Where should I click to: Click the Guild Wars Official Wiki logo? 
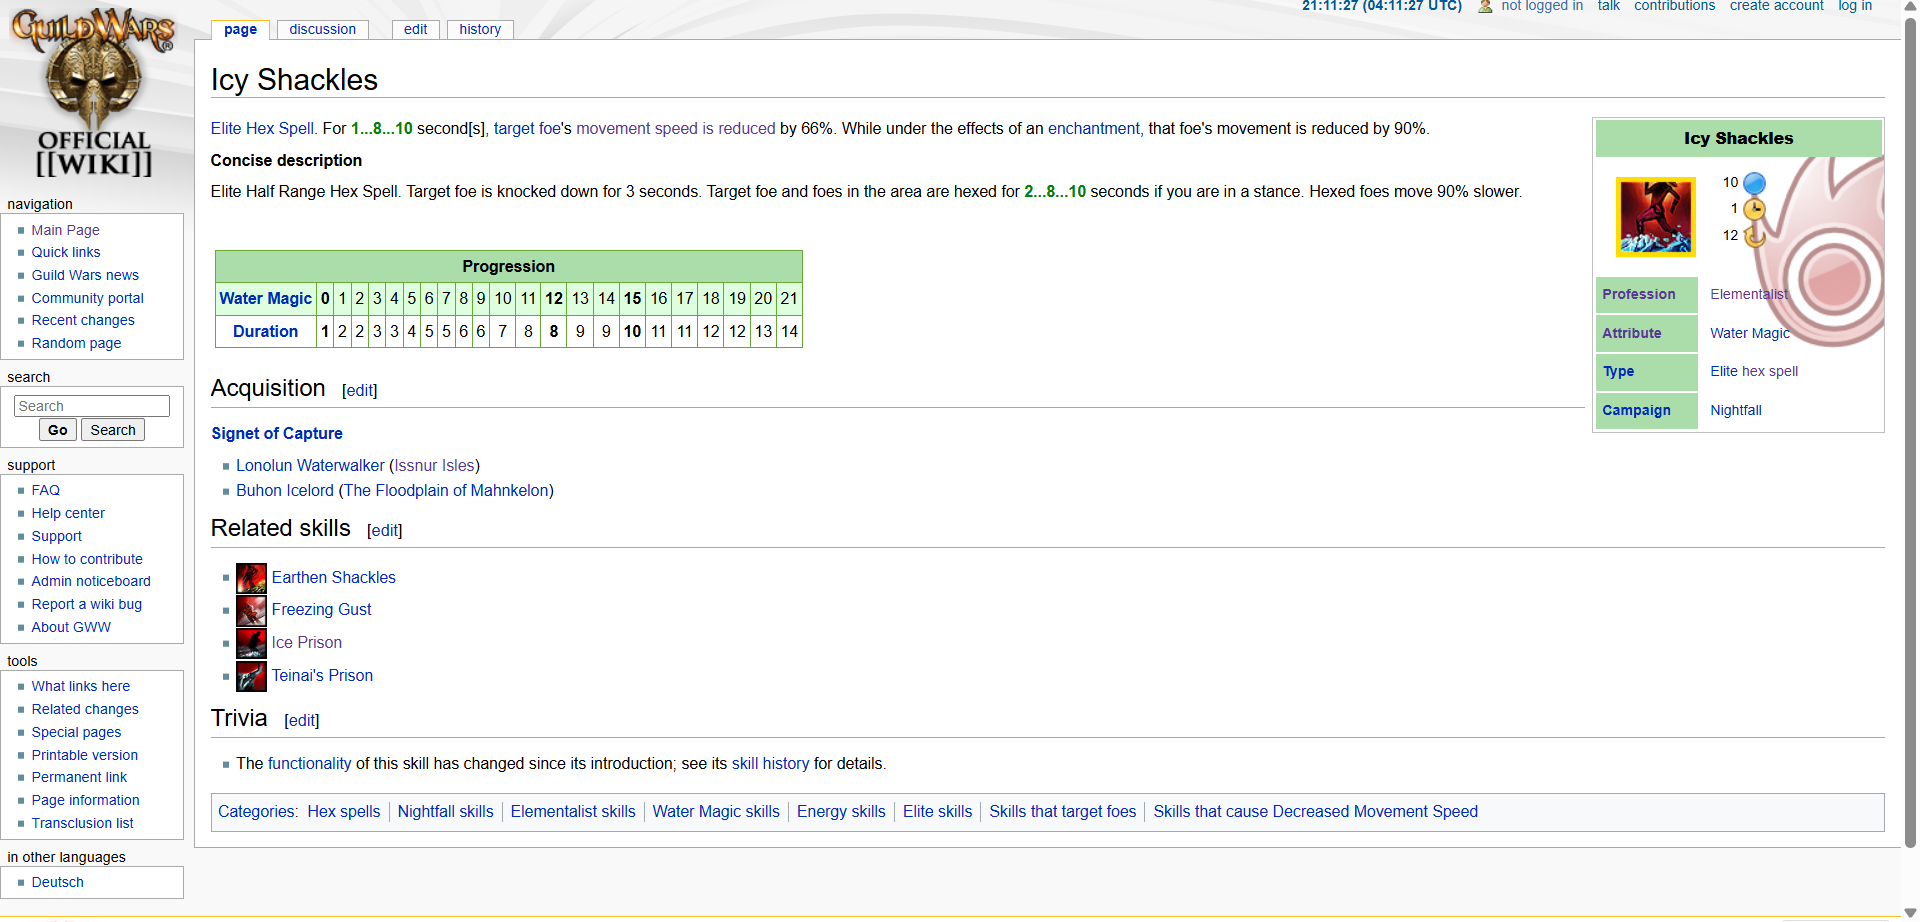(94, 92)
